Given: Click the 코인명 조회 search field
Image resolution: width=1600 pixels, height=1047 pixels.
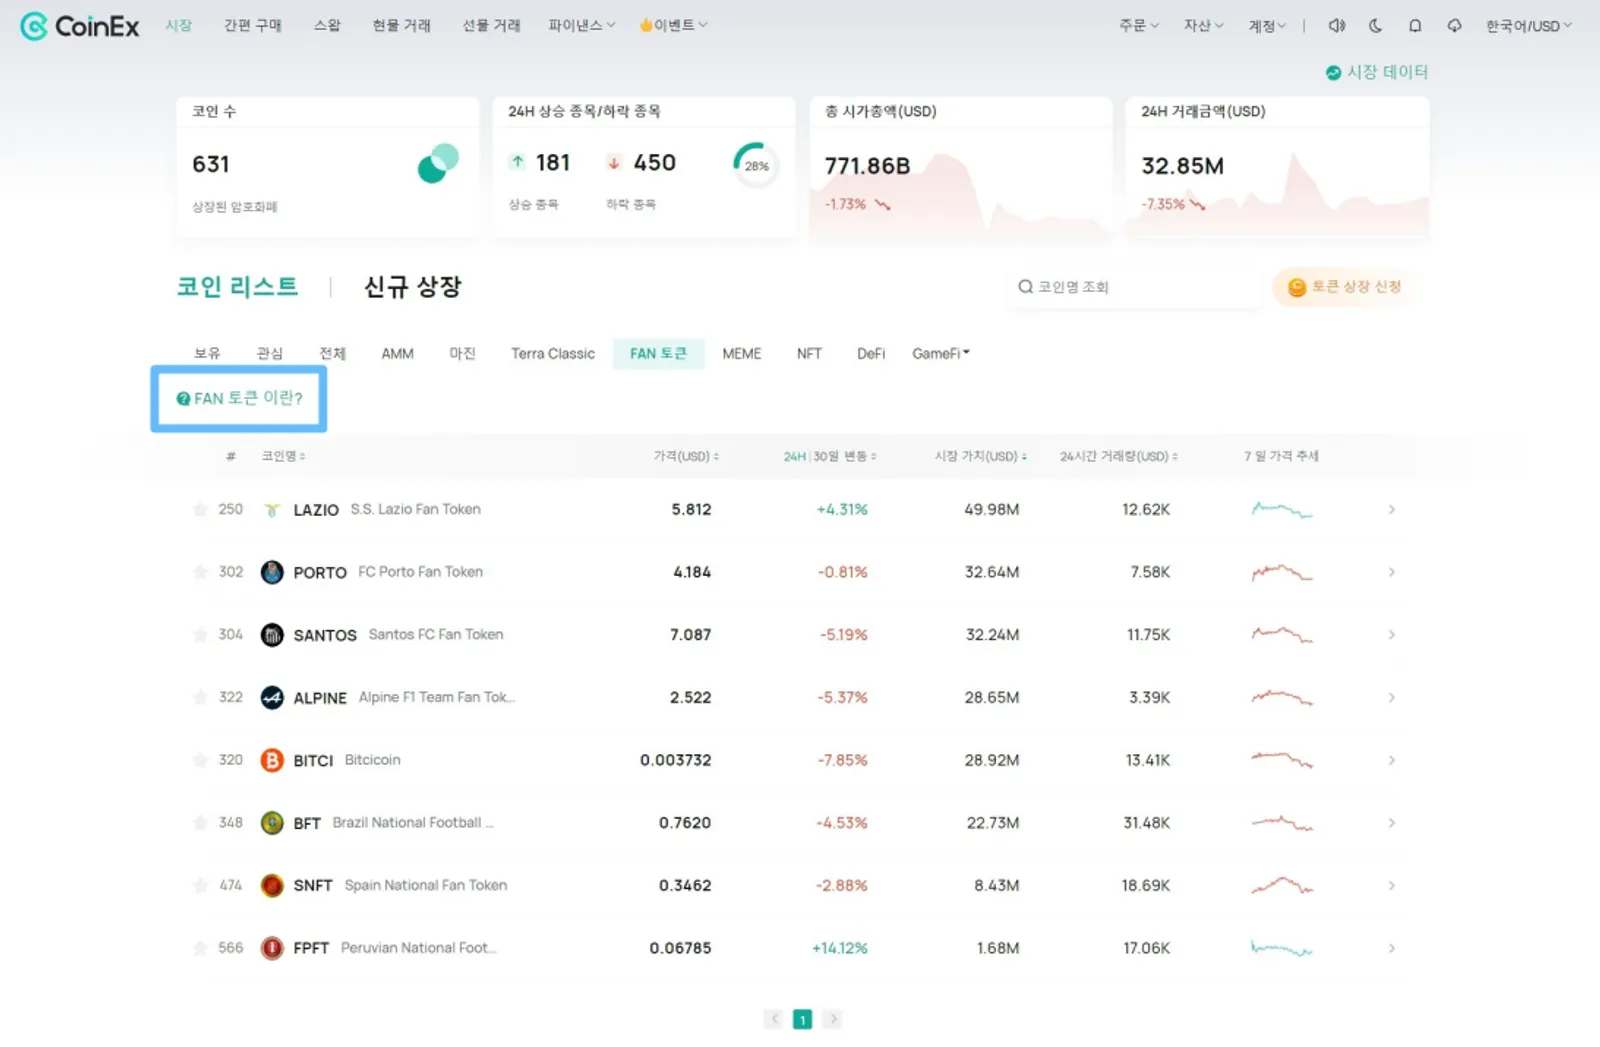Looking at the screenshot, I should click(x=1134, y=287).
